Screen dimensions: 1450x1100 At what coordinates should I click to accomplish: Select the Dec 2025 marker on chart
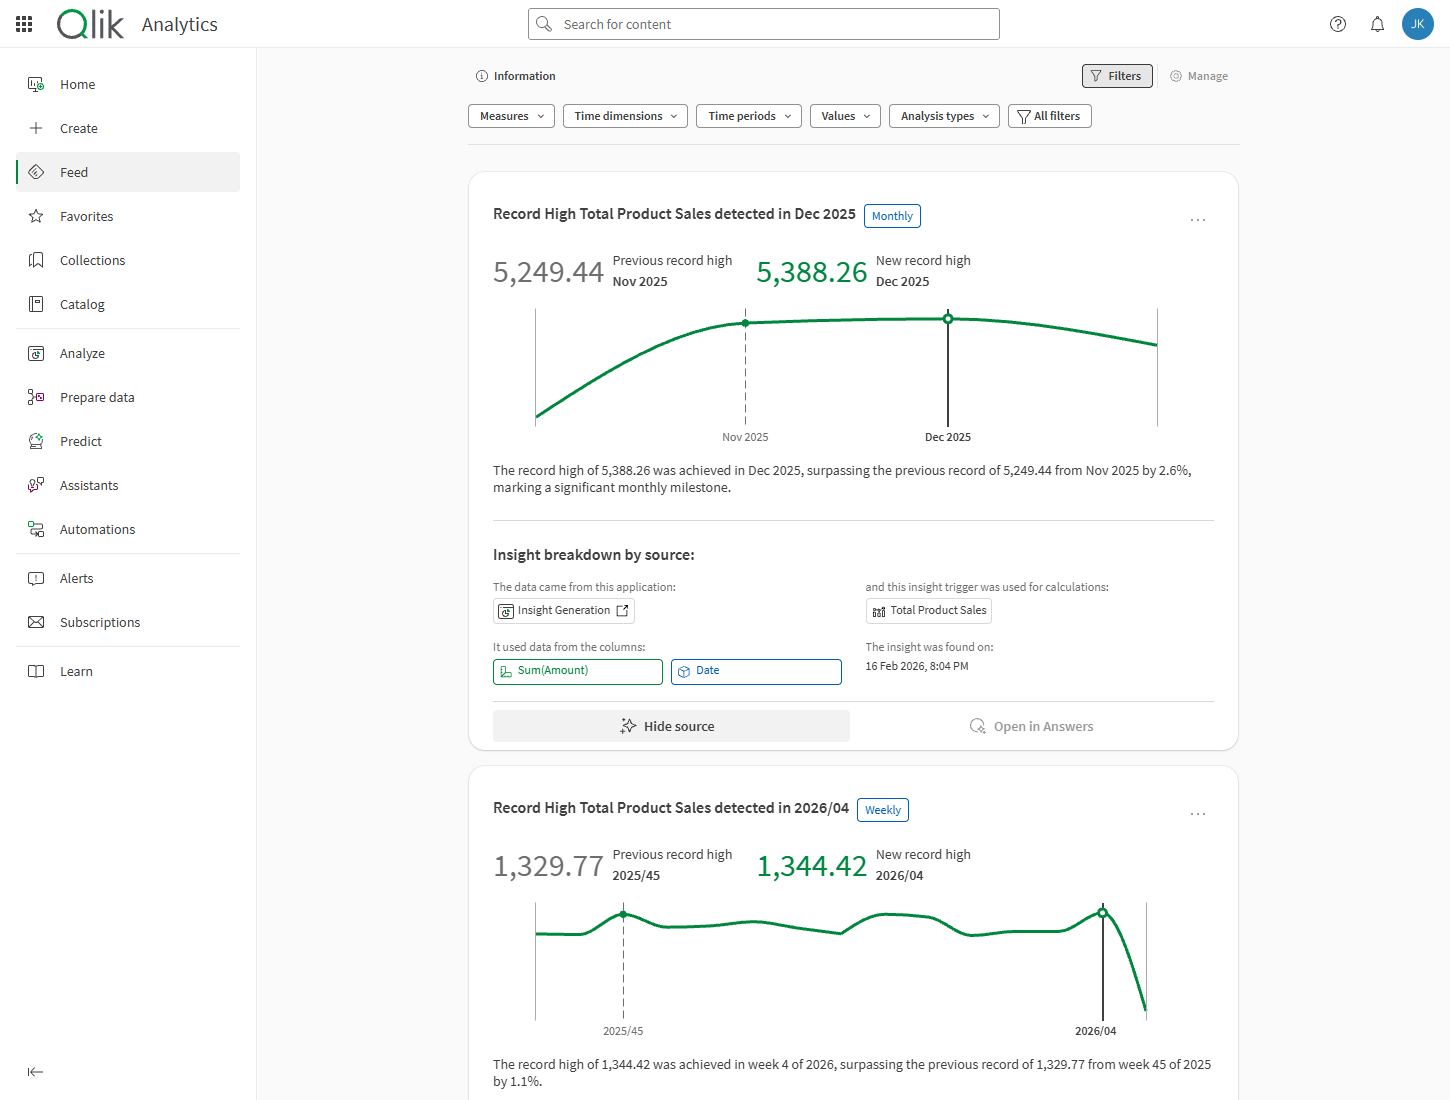coord(948,319)
